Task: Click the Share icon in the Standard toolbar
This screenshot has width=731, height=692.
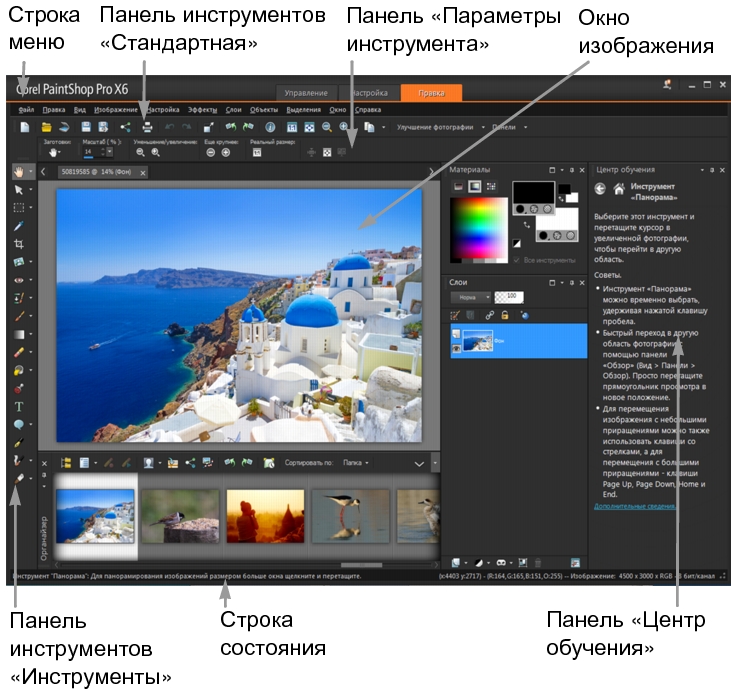Action: click(126, 127)
